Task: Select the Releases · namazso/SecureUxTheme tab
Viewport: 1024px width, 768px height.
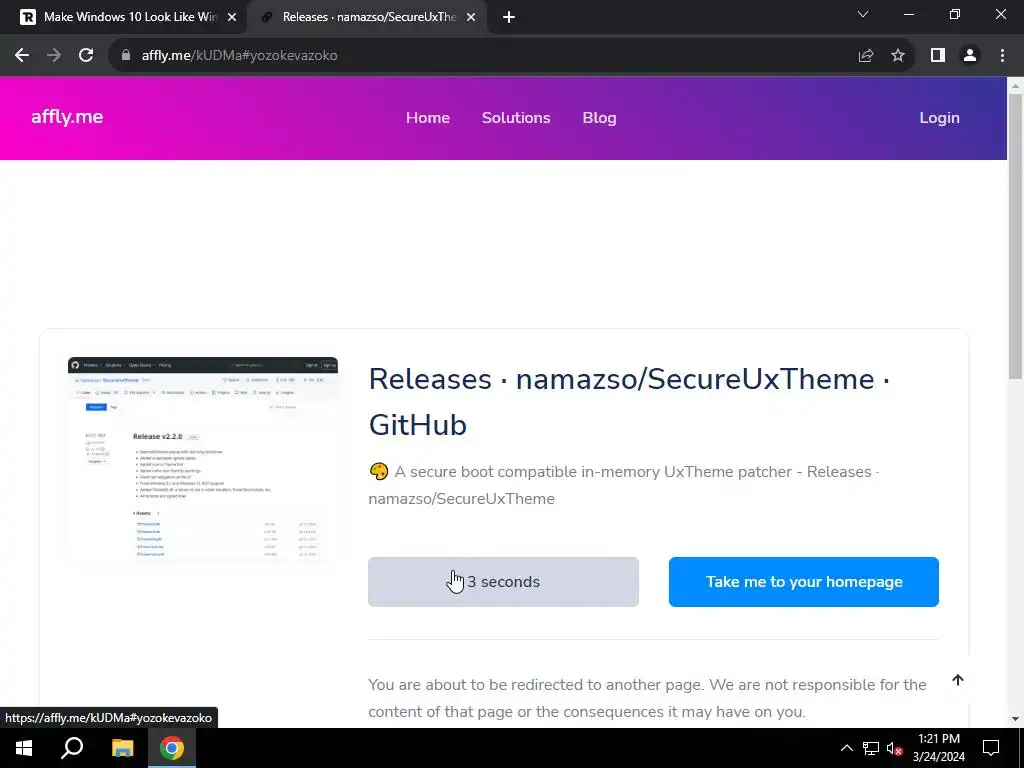Action: 366,18
